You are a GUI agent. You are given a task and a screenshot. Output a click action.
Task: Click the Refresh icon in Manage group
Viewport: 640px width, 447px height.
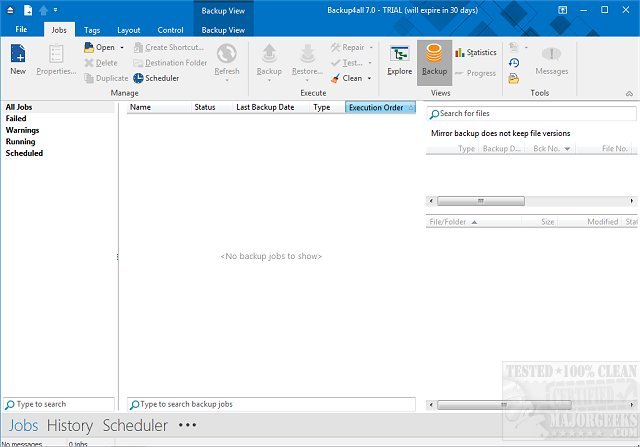pyautogui.click(x=227, y=54)
